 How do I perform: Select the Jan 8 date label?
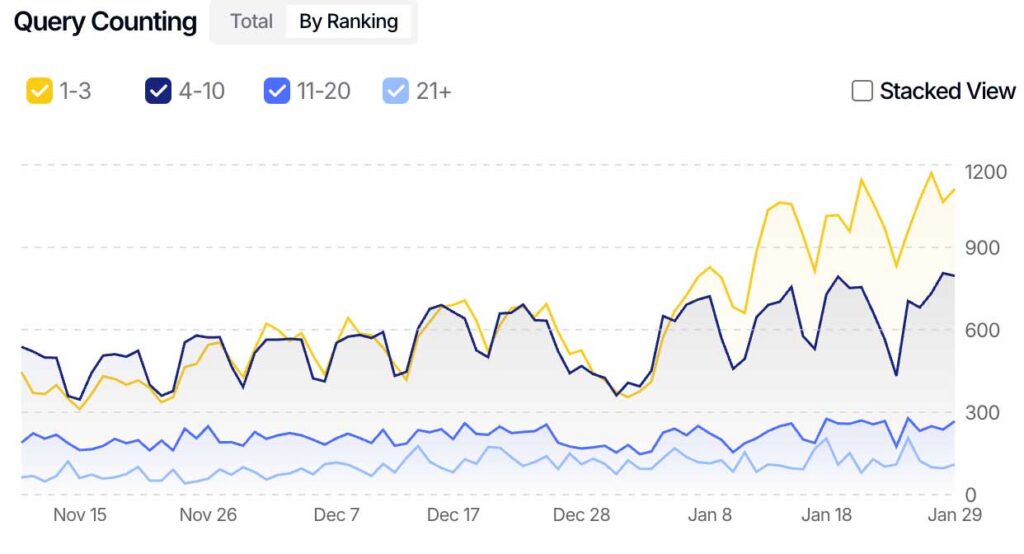point(710,515)
